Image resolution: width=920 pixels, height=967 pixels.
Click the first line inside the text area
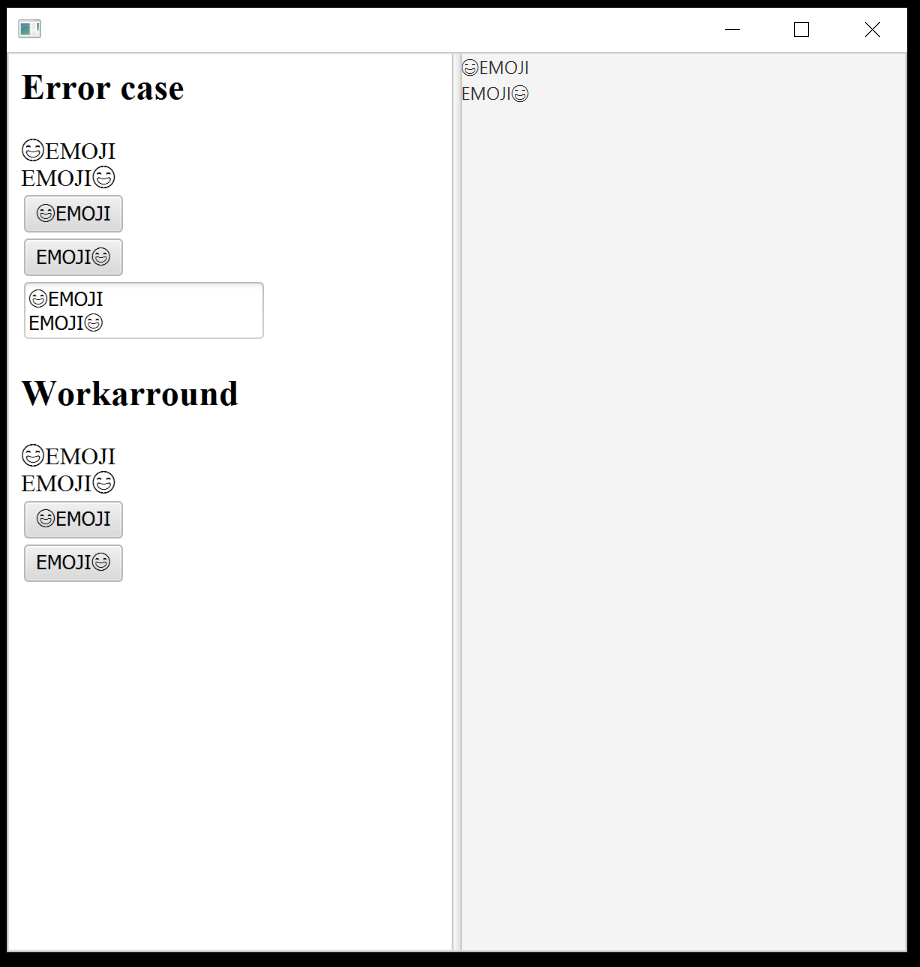(x=66, y=299)
